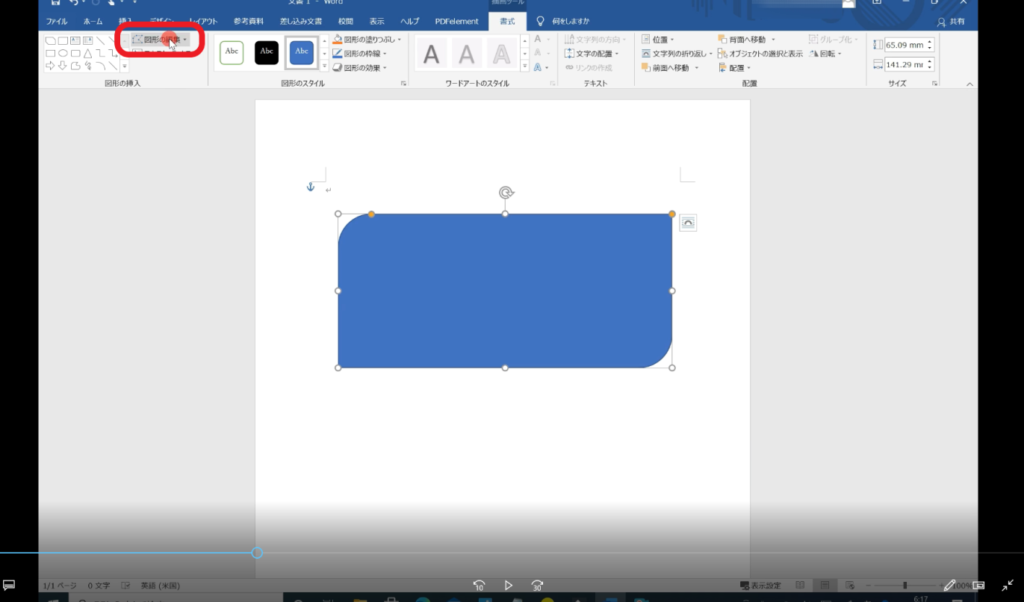1024x602 pixels.
Task: Open 図形の効果 shape effects menu
Action: tap(362, 68)
